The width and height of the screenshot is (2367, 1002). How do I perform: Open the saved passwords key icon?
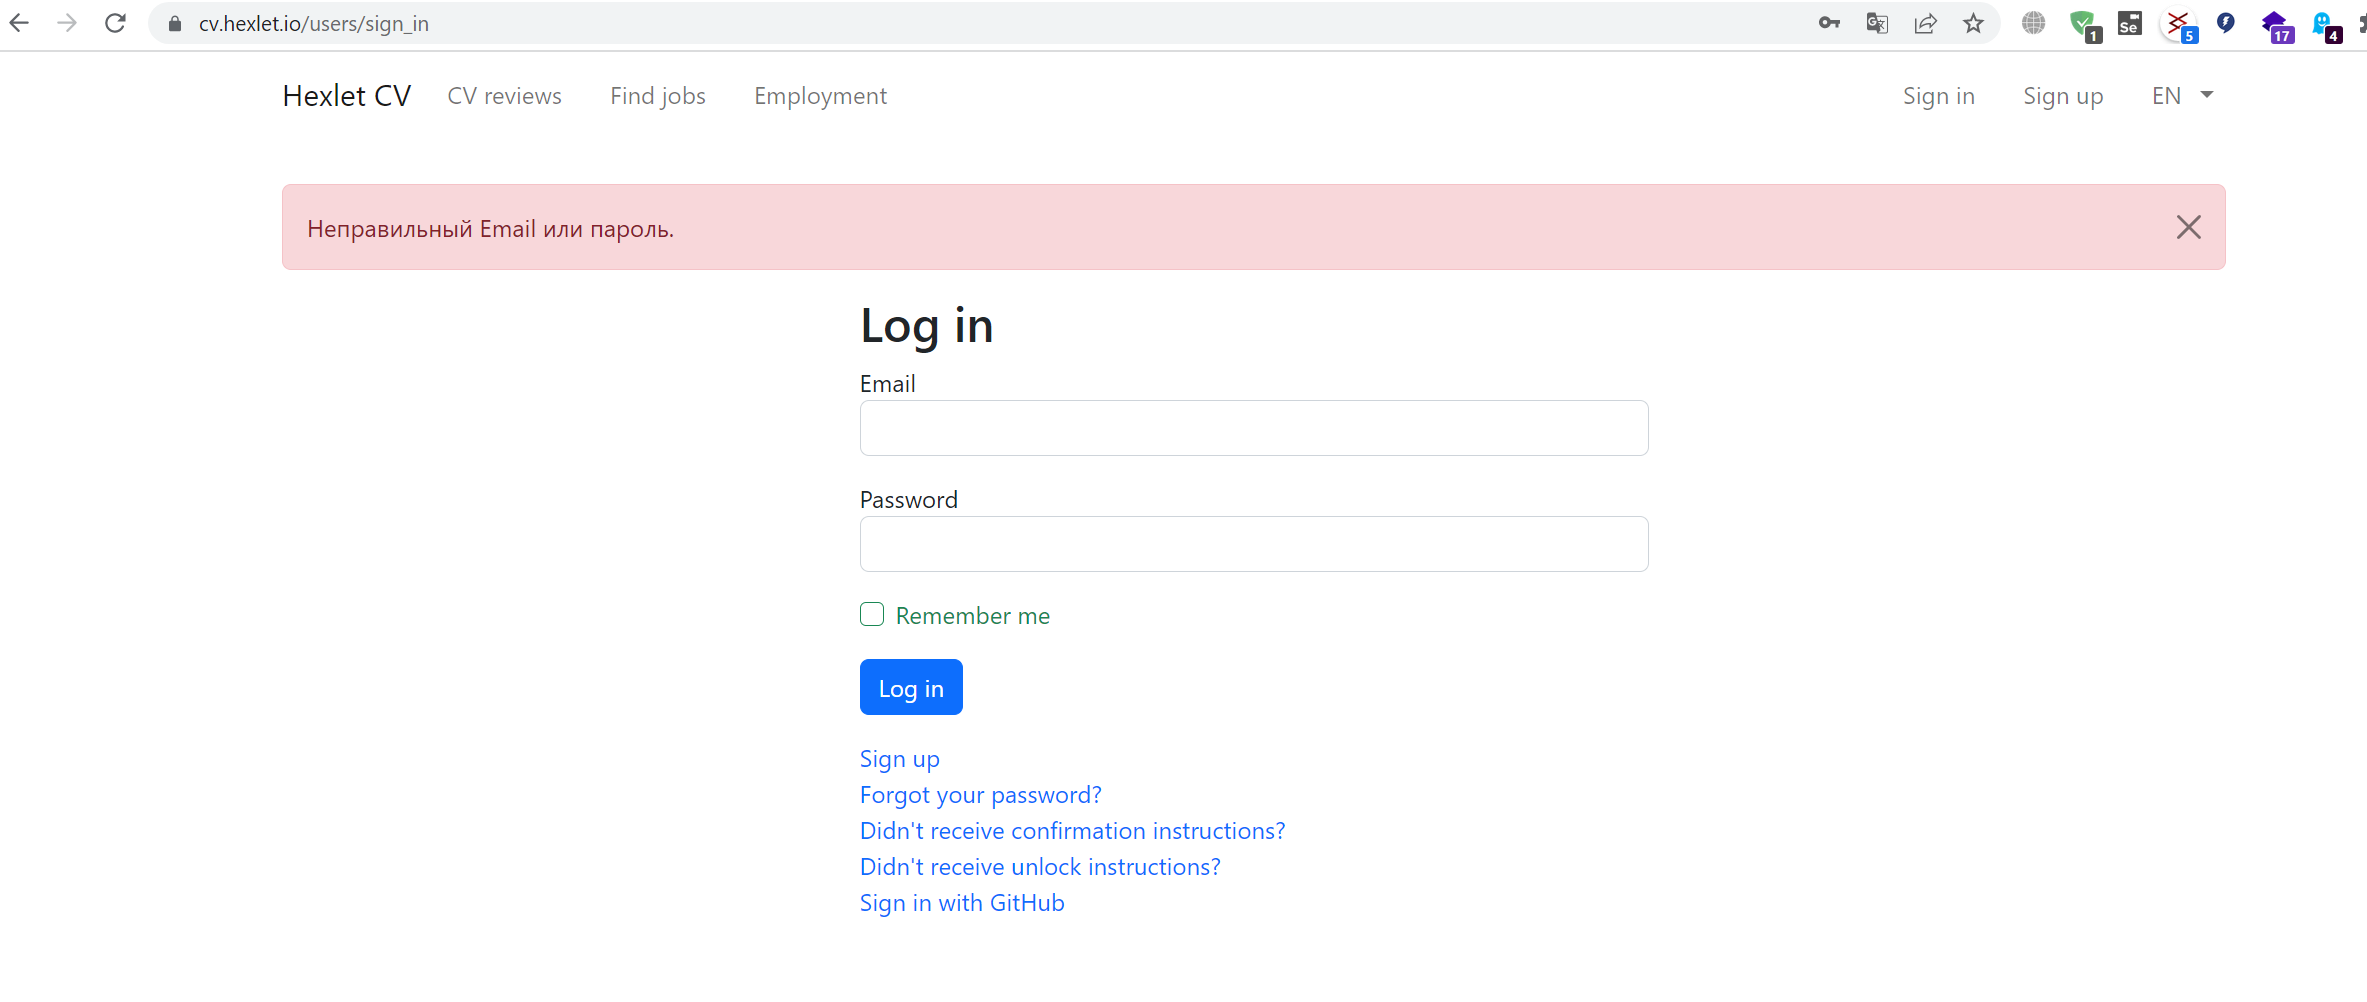click(x=1829, y=23)
